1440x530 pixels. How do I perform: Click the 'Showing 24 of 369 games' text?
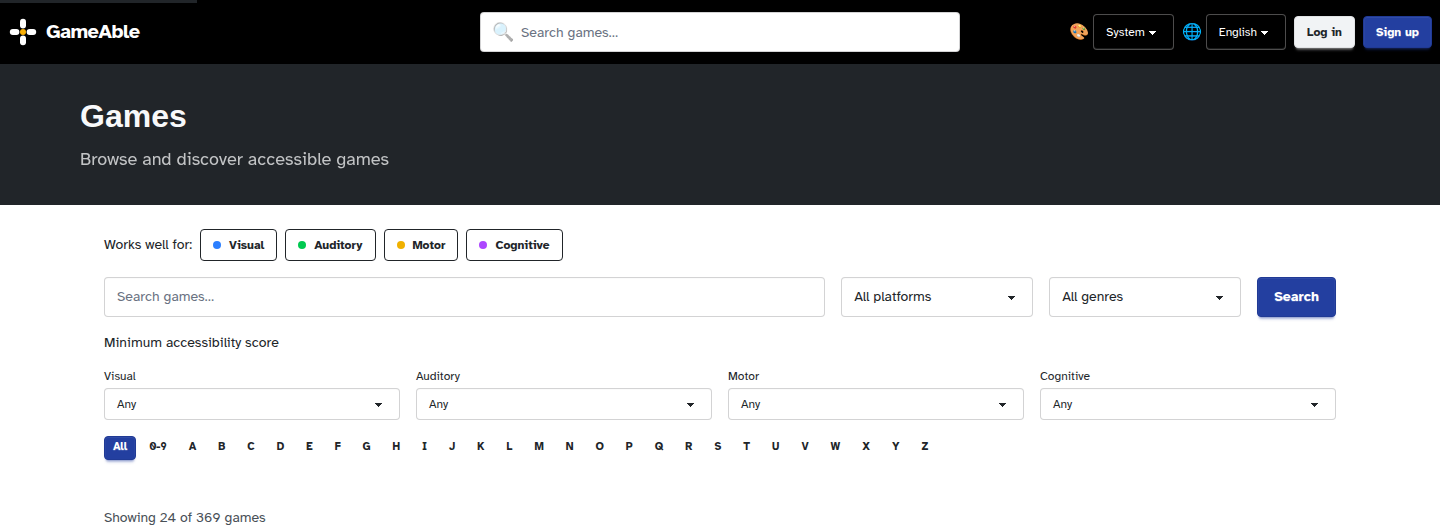tap(185, 518)
